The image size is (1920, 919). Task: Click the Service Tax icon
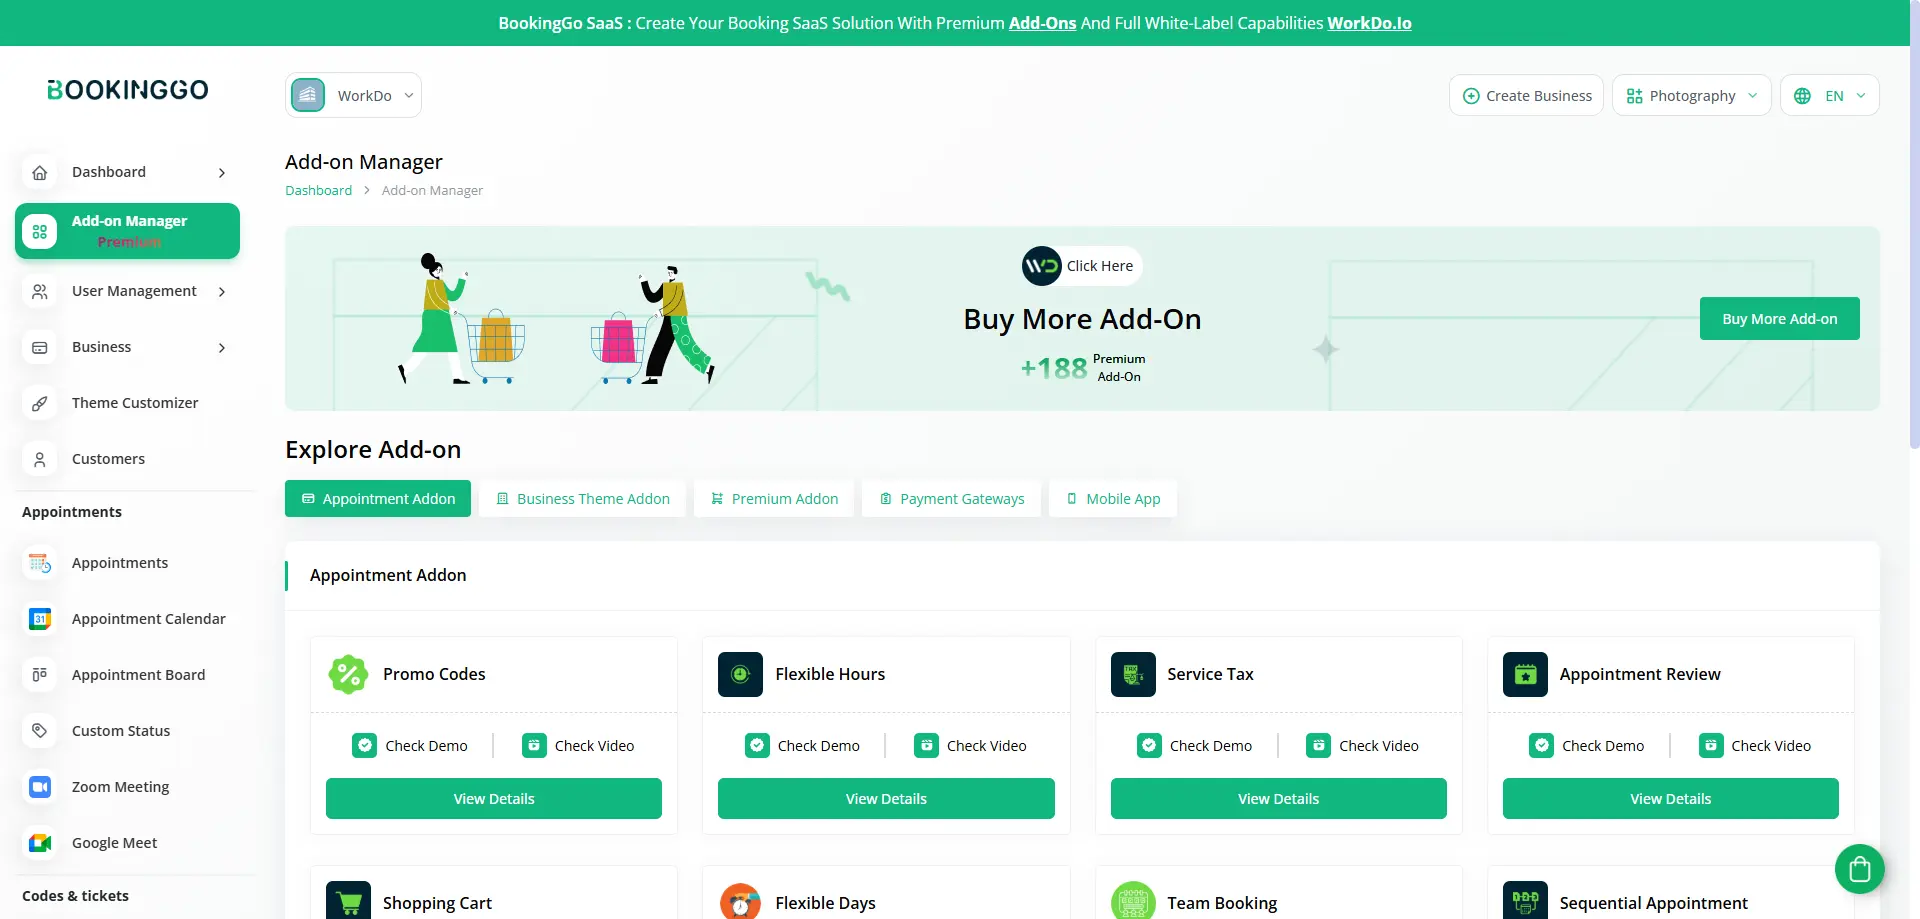1133,674
